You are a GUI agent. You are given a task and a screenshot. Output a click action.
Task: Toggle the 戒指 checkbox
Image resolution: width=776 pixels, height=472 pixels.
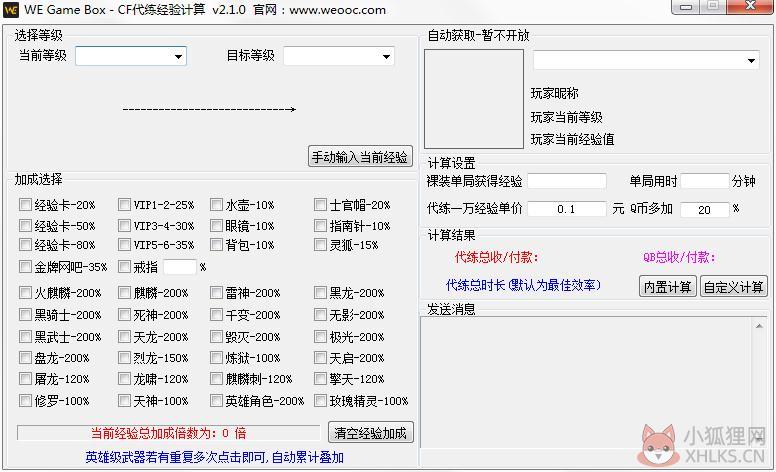[124, 267]
